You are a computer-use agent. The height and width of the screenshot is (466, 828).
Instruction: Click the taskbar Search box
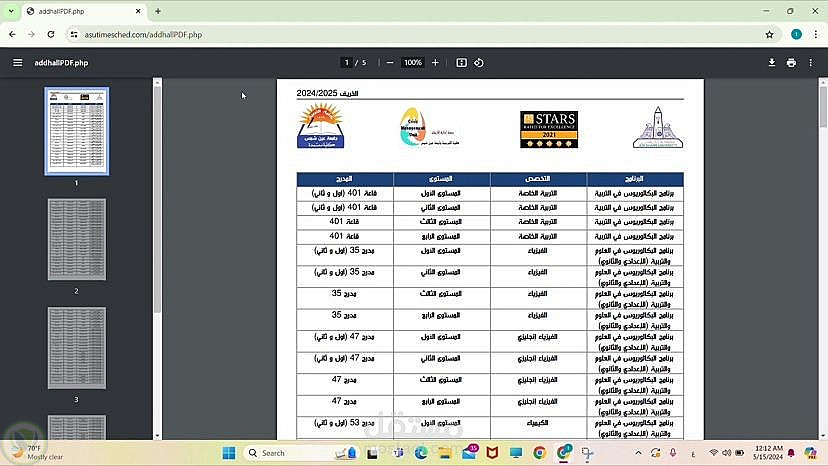coord(302,453)
